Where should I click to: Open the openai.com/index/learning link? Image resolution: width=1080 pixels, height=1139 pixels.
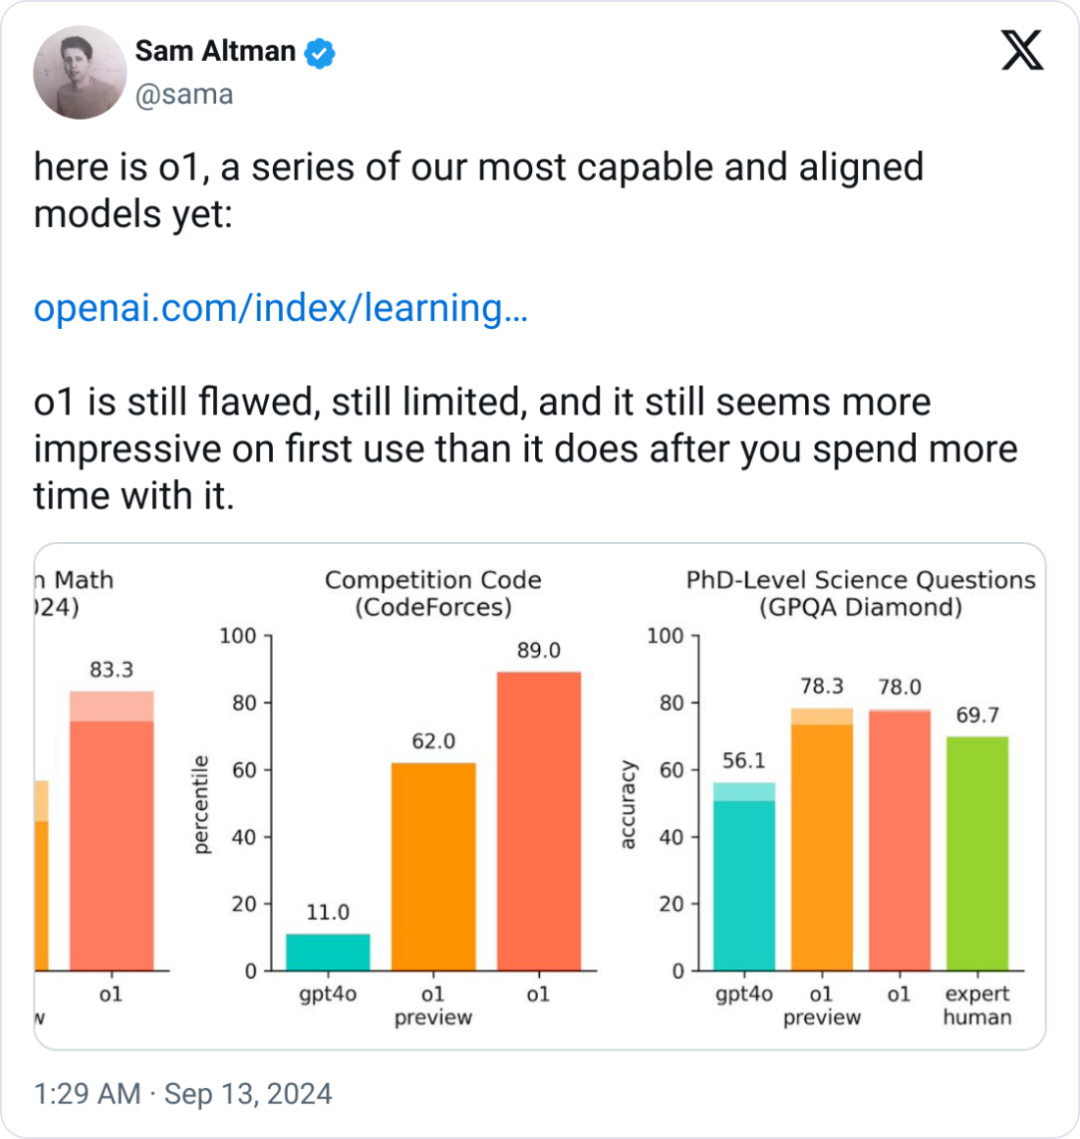click(x=280, y=309)
